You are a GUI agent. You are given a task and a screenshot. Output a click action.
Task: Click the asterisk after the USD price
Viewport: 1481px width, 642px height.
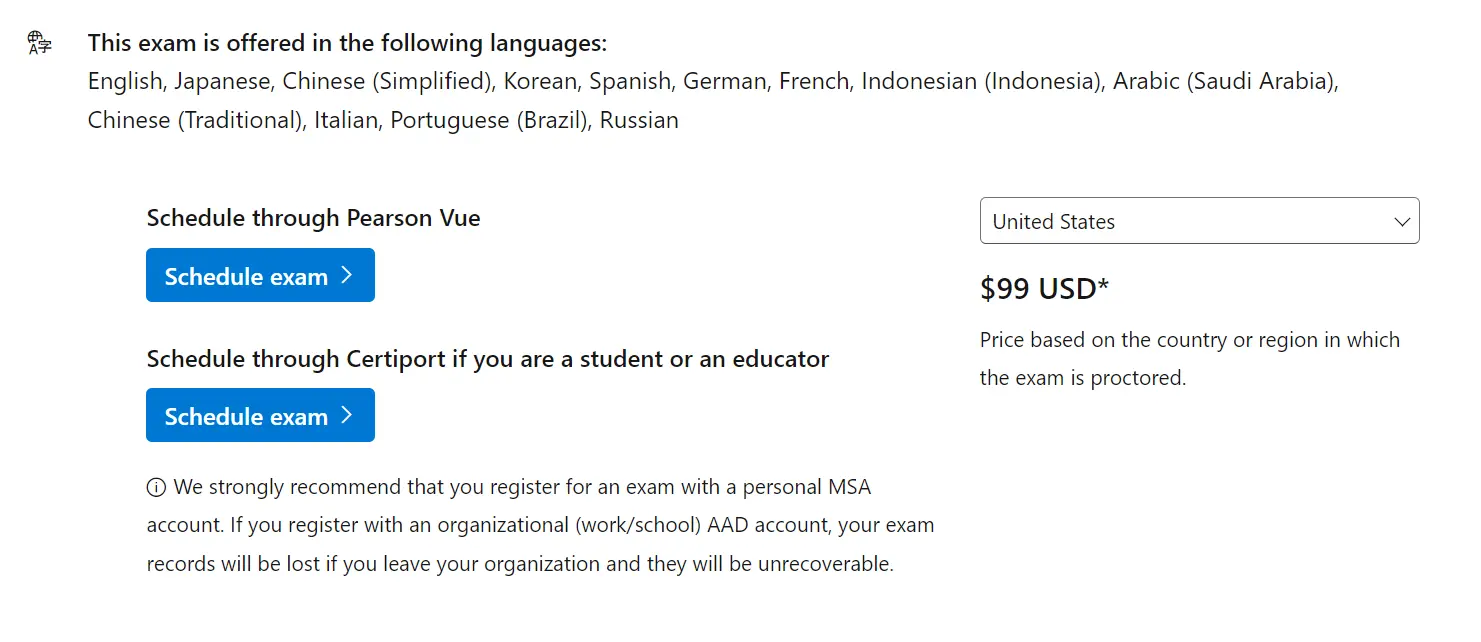(x=1104, y=287)
